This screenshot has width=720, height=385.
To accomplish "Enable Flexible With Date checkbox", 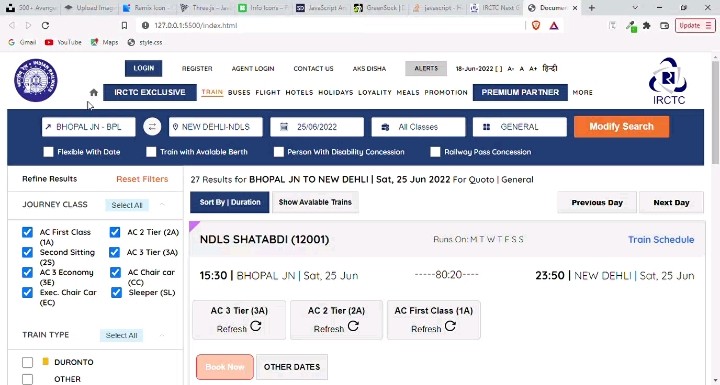I will pos(48,152).
